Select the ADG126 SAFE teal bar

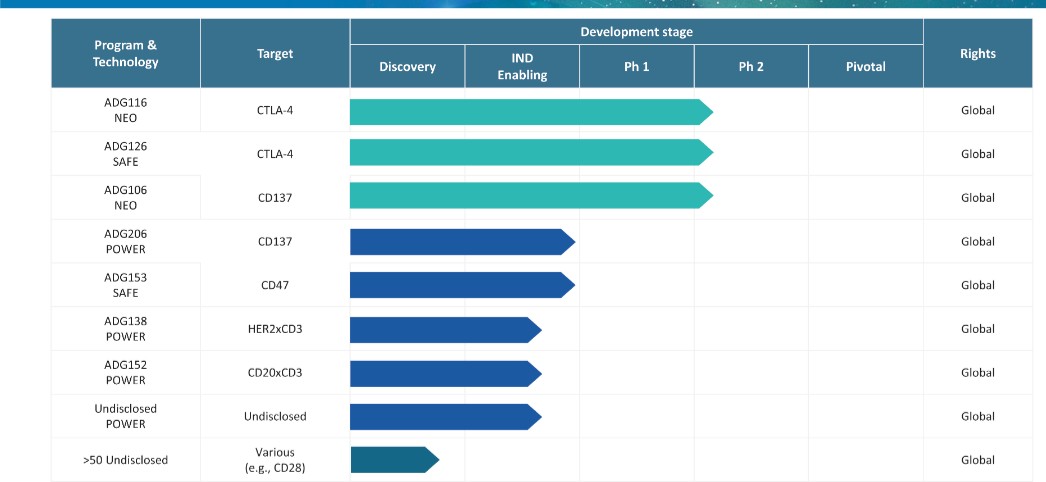coord(532,153)
